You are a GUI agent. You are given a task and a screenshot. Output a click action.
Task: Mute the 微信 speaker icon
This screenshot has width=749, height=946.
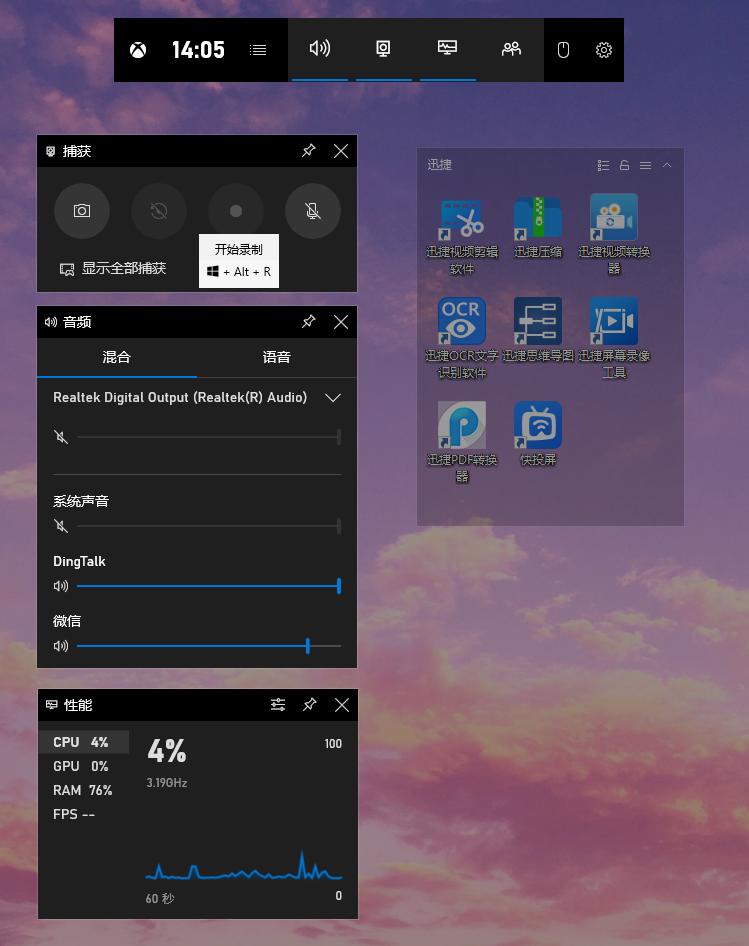pos(61,646)
